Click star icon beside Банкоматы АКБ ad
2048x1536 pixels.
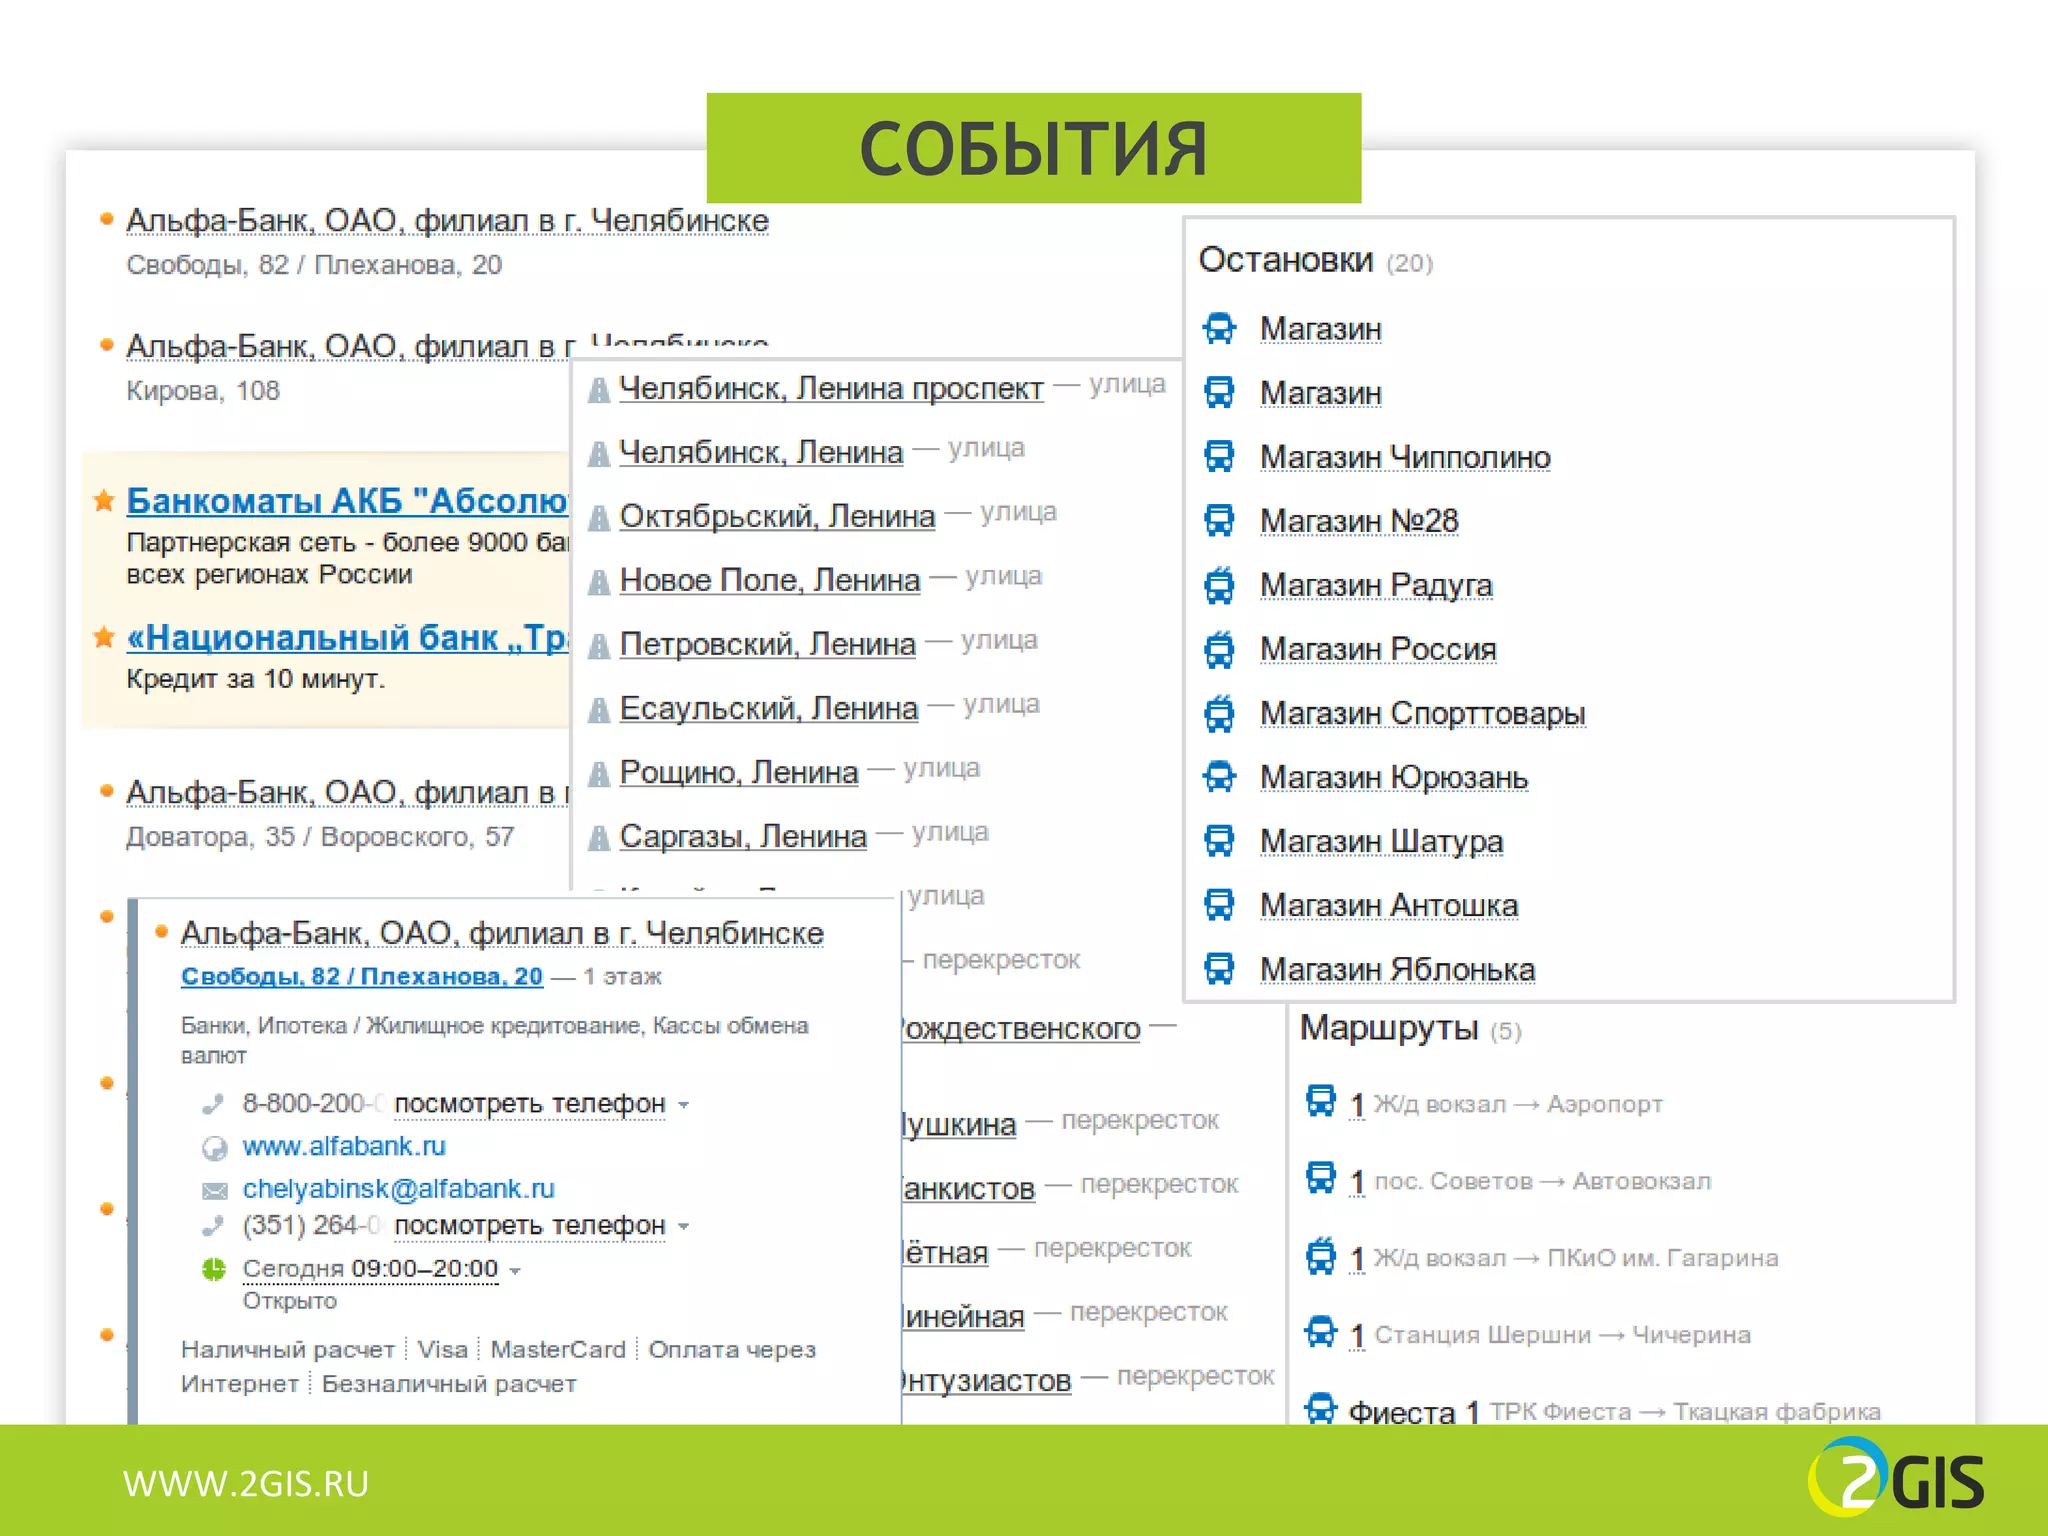click(104, 500)
